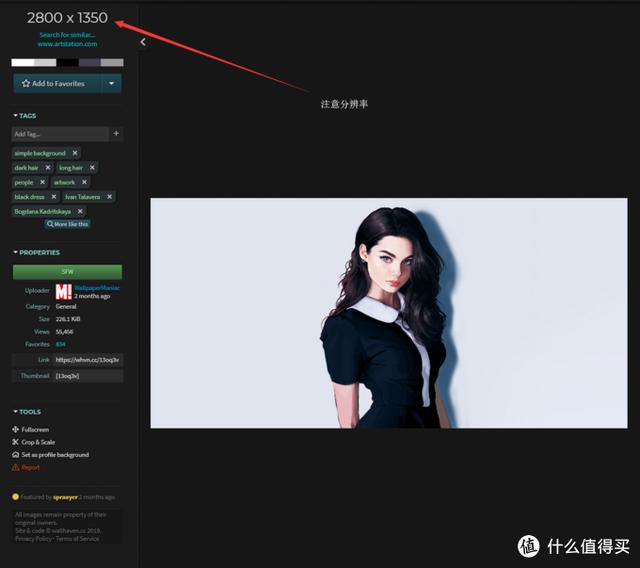Collapse the PROPERTIES section
640x568 pixels.
(36, 253)
